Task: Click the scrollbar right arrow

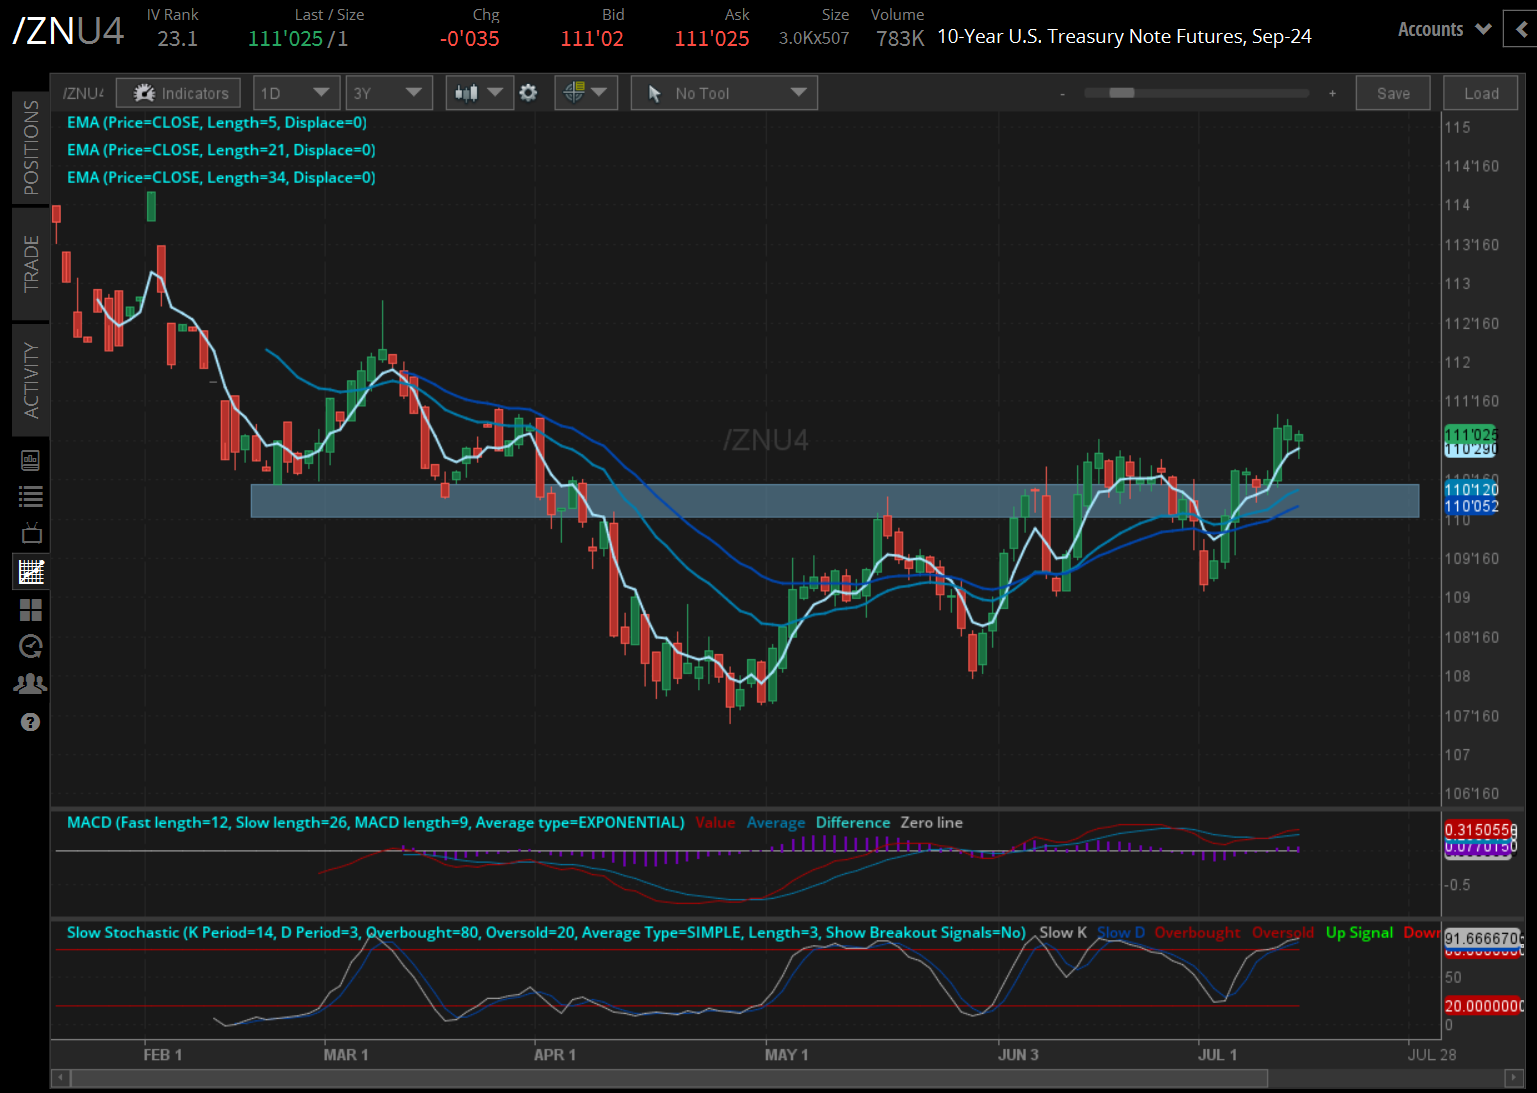Action: click(1514, 1078)
